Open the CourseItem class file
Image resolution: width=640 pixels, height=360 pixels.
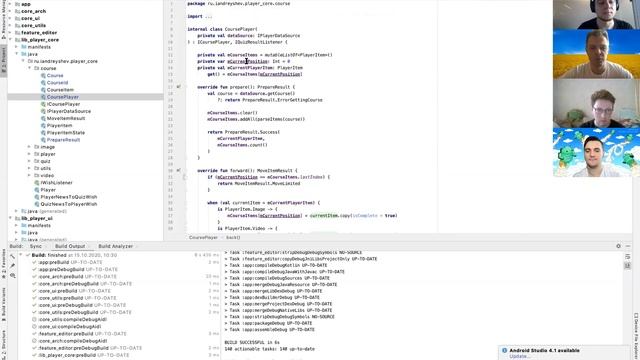(x=60, y=90)
